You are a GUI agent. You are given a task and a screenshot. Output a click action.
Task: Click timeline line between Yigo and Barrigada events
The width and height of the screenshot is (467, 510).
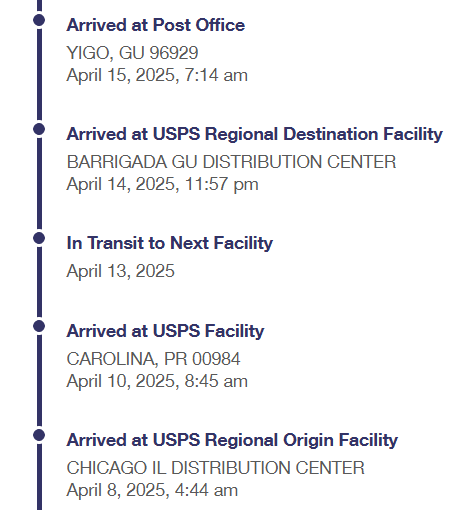39,74
